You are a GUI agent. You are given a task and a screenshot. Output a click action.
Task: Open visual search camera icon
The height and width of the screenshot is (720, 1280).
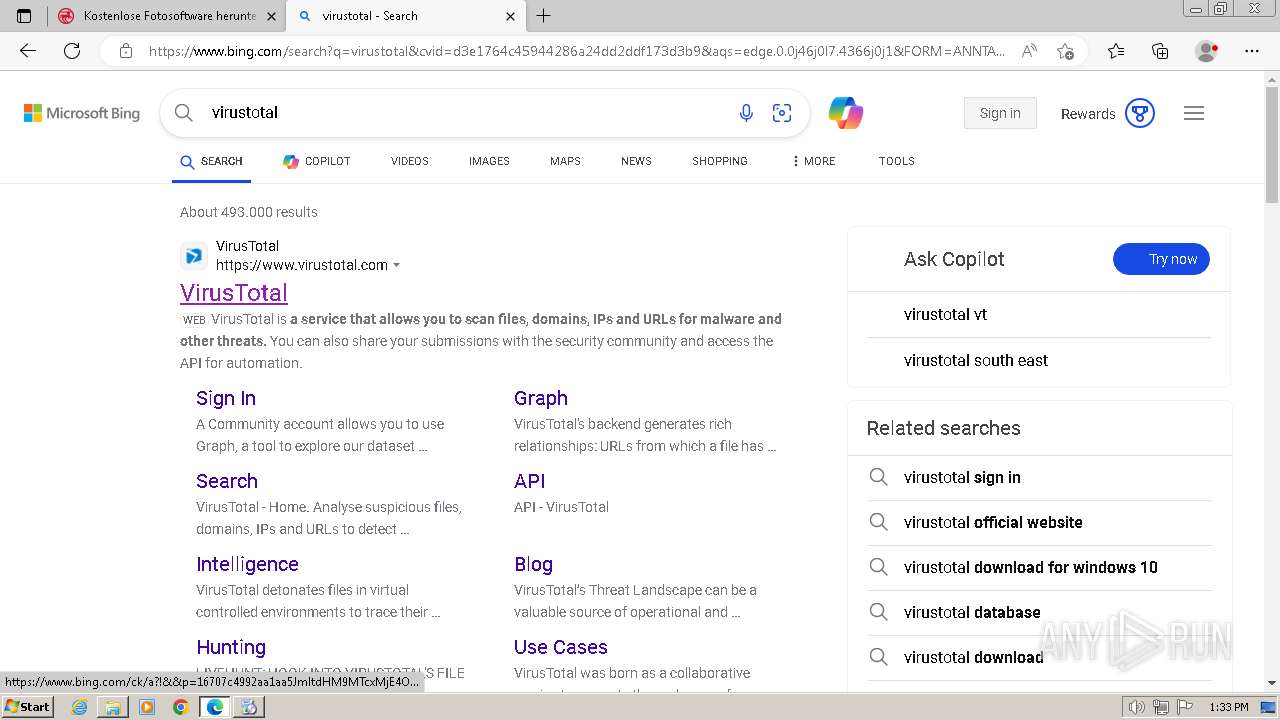(x=782, y=113)
